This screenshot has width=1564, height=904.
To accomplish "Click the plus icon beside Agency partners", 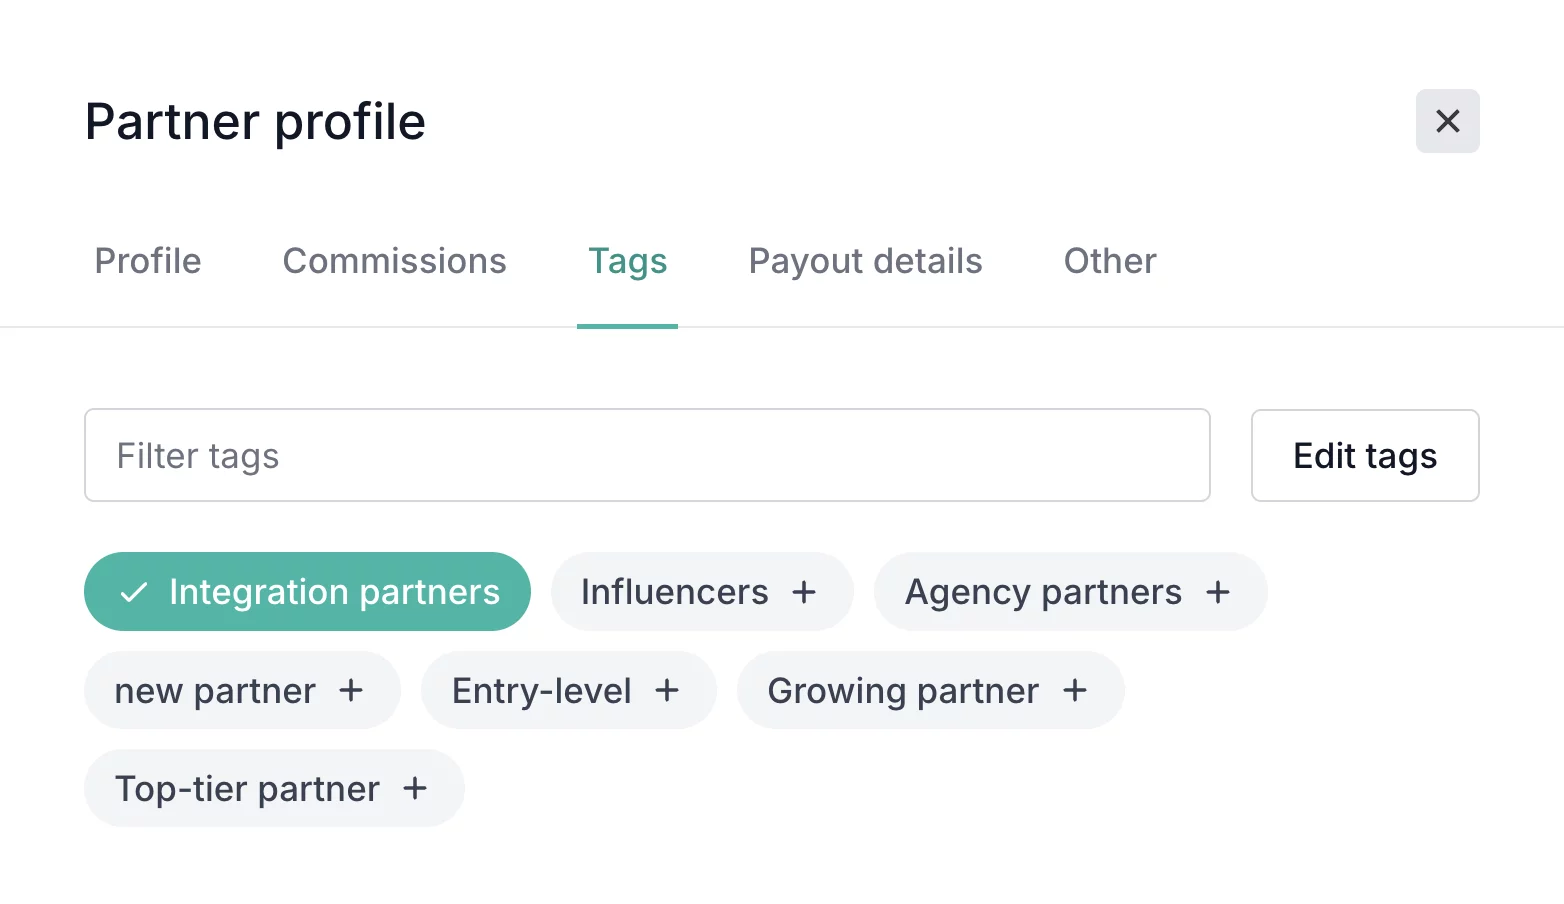I will point(1217,592).
